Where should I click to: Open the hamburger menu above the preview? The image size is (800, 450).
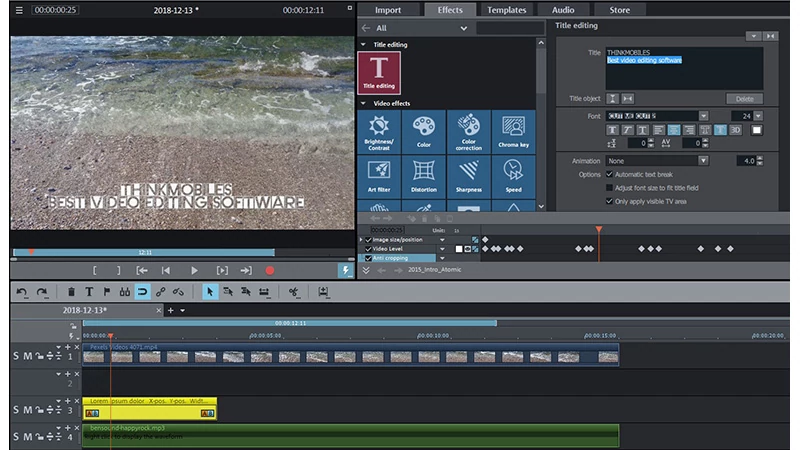point(19,10)
